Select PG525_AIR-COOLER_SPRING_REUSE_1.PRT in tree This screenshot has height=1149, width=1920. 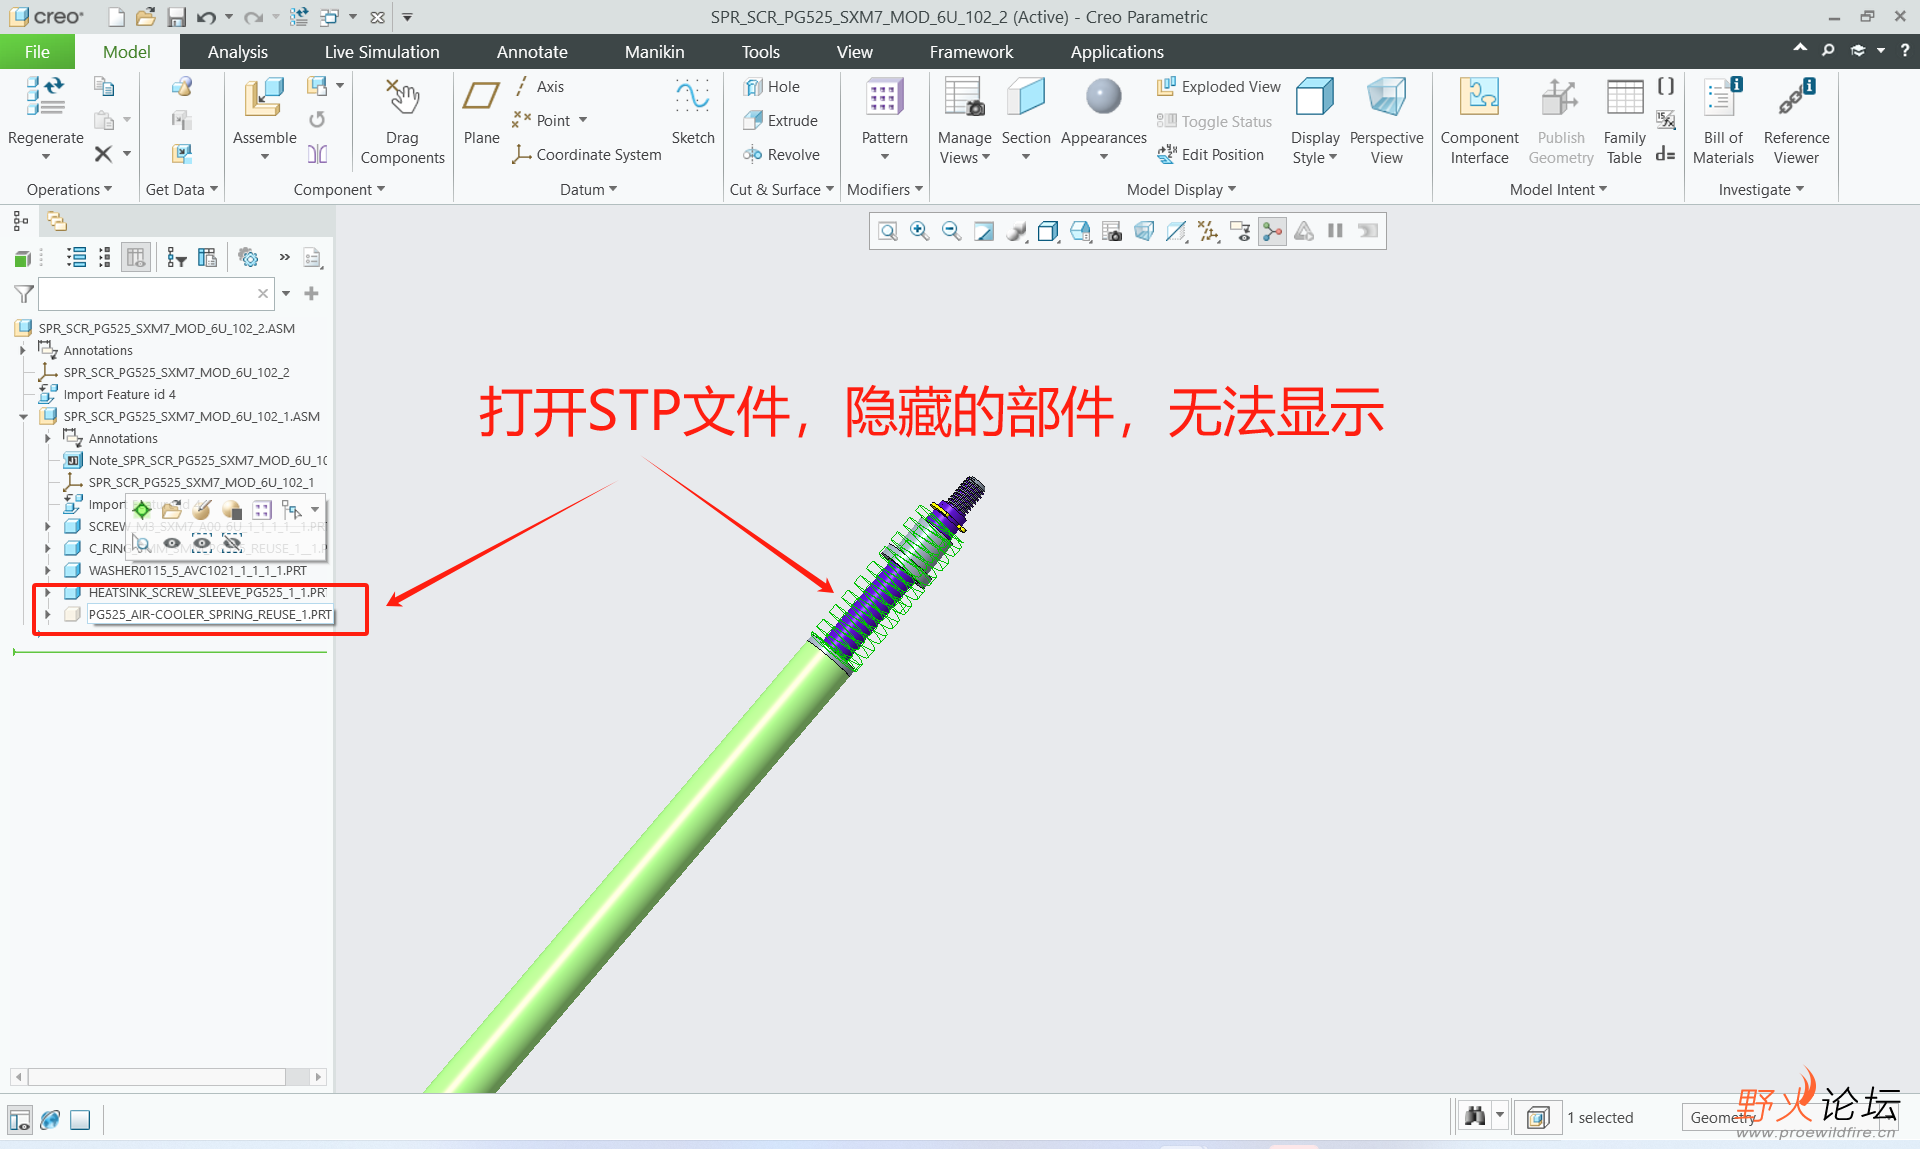(209, 615)
